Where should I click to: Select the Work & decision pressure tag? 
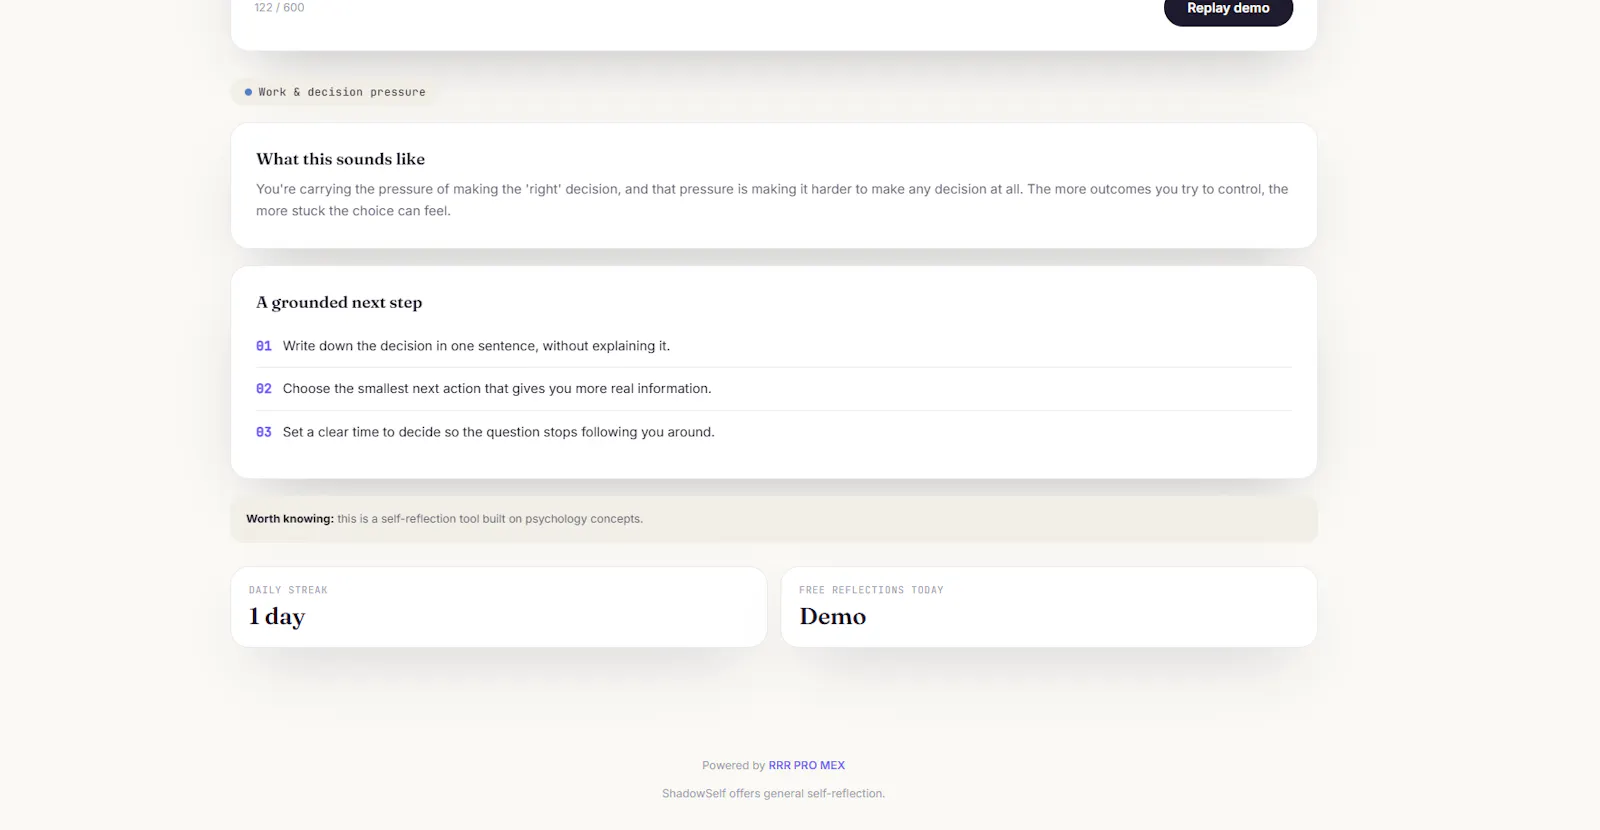click(x=335, y=92)
